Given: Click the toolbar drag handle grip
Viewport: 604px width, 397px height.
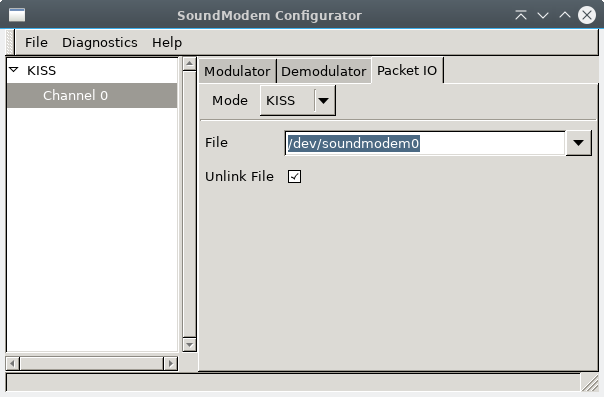Looking at the screenshot, I should point(10,42).
